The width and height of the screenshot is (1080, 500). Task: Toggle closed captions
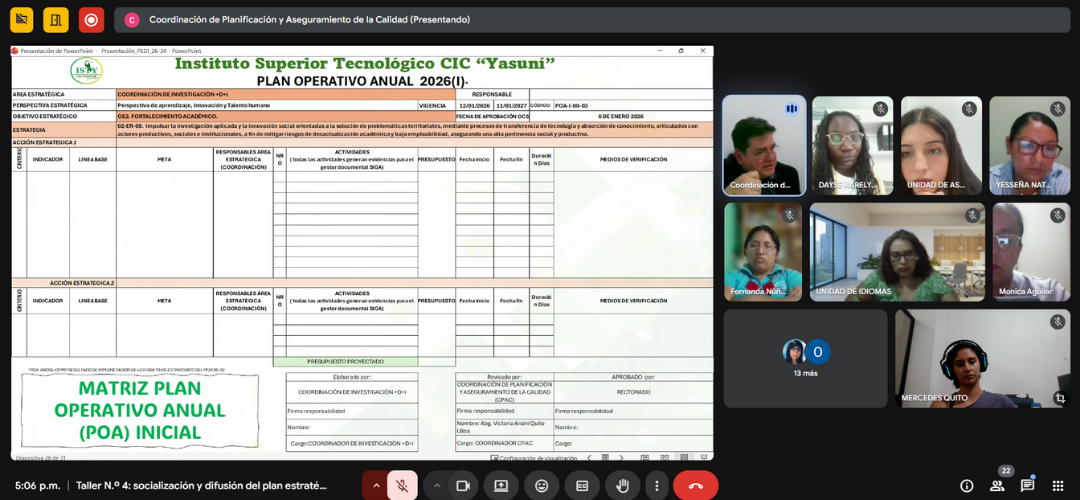(582, 485)
